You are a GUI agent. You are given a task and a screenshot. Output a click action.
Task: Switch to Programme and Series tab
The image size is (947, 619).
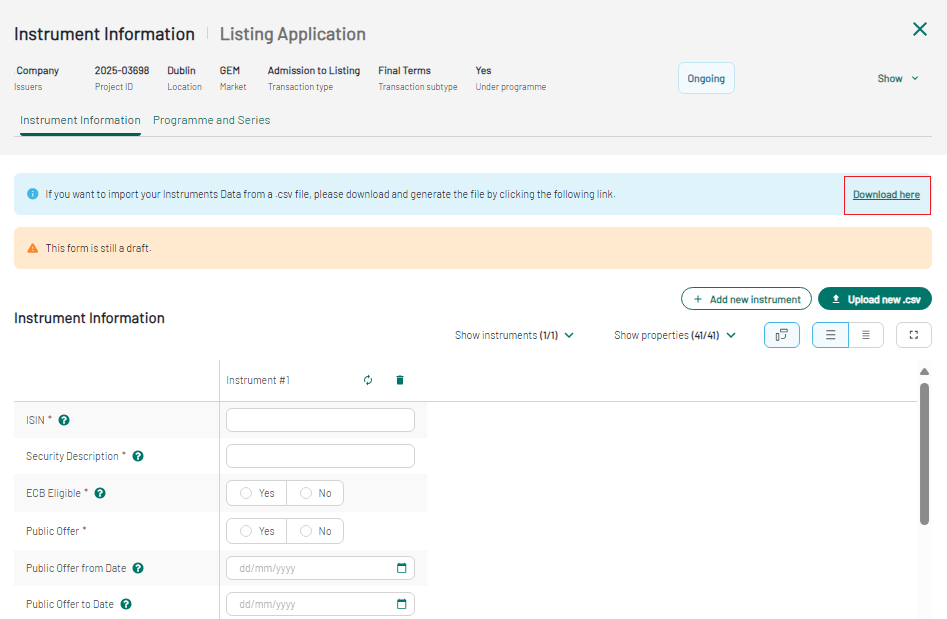211,120
